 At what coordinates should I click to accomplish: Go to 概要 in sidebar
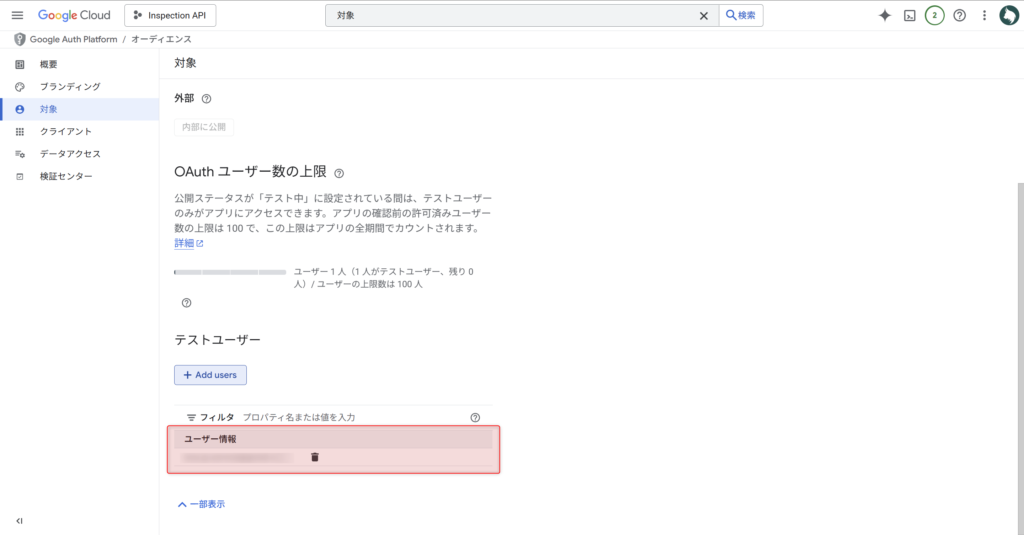tap(48, 65)
